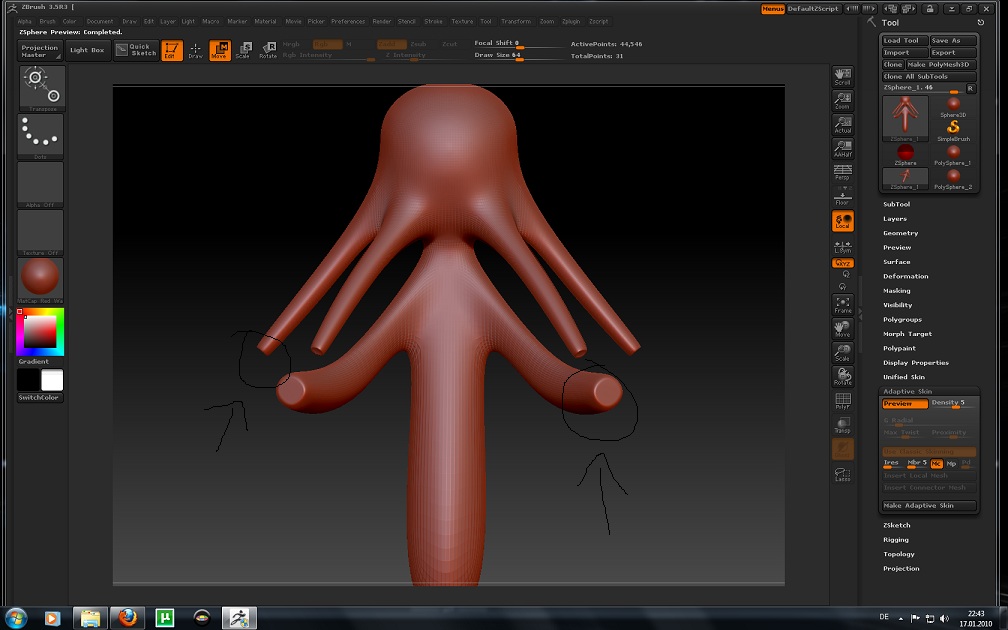Toggle Perspective view with Persp button
Viewport: 1008px width, 630px height.
843,172
